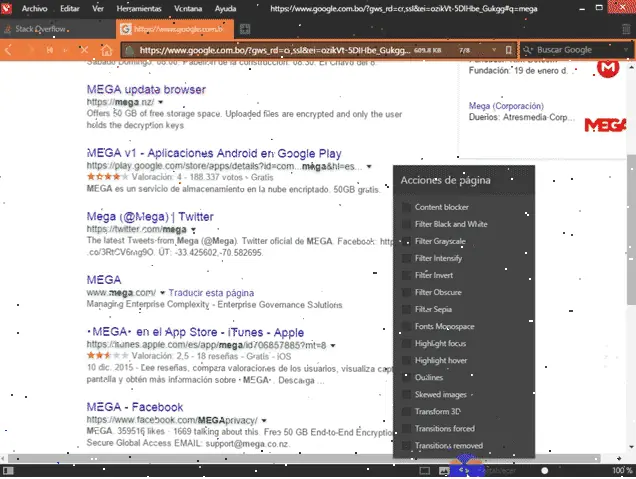The image size is (636, 479).
Task: Go back with the back arrow
Action: [9, 50]
